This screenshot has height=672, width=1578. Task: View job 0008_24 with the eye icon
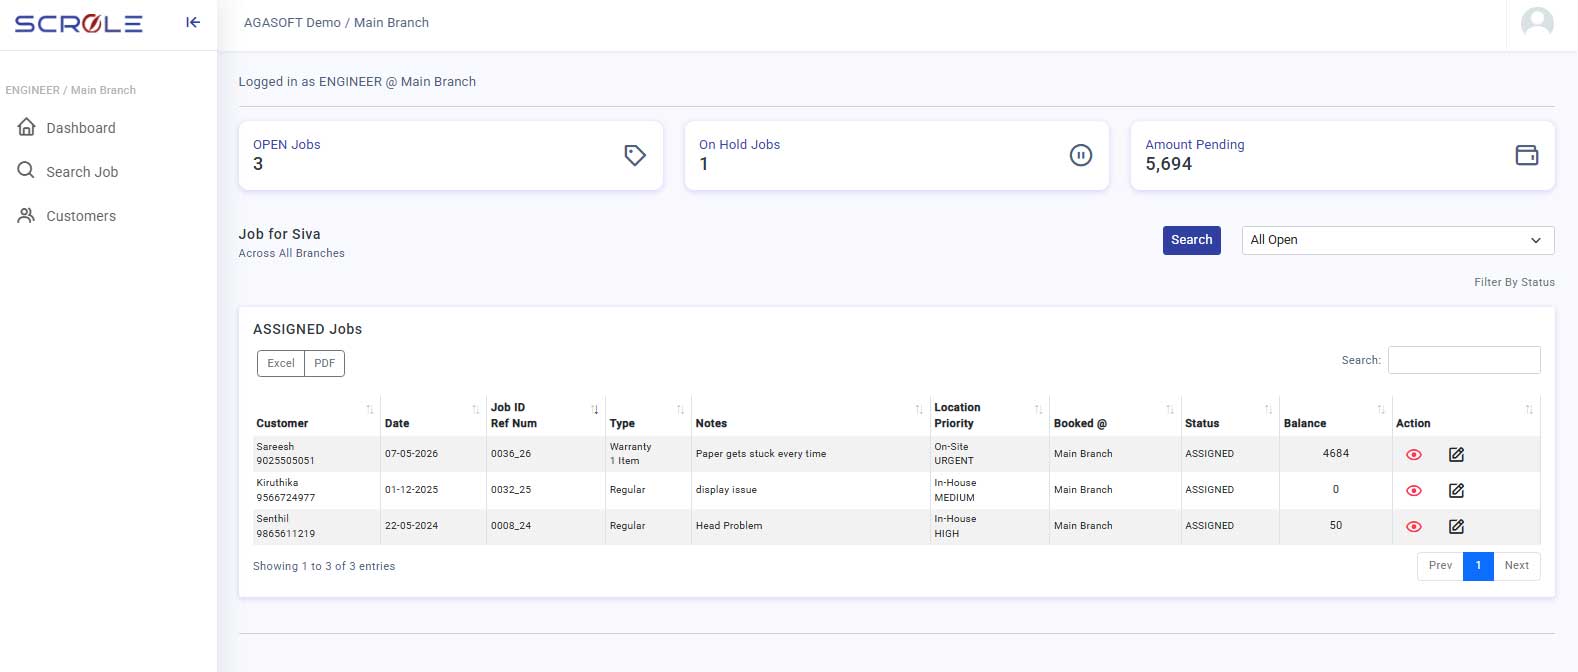coord(1414,526)
